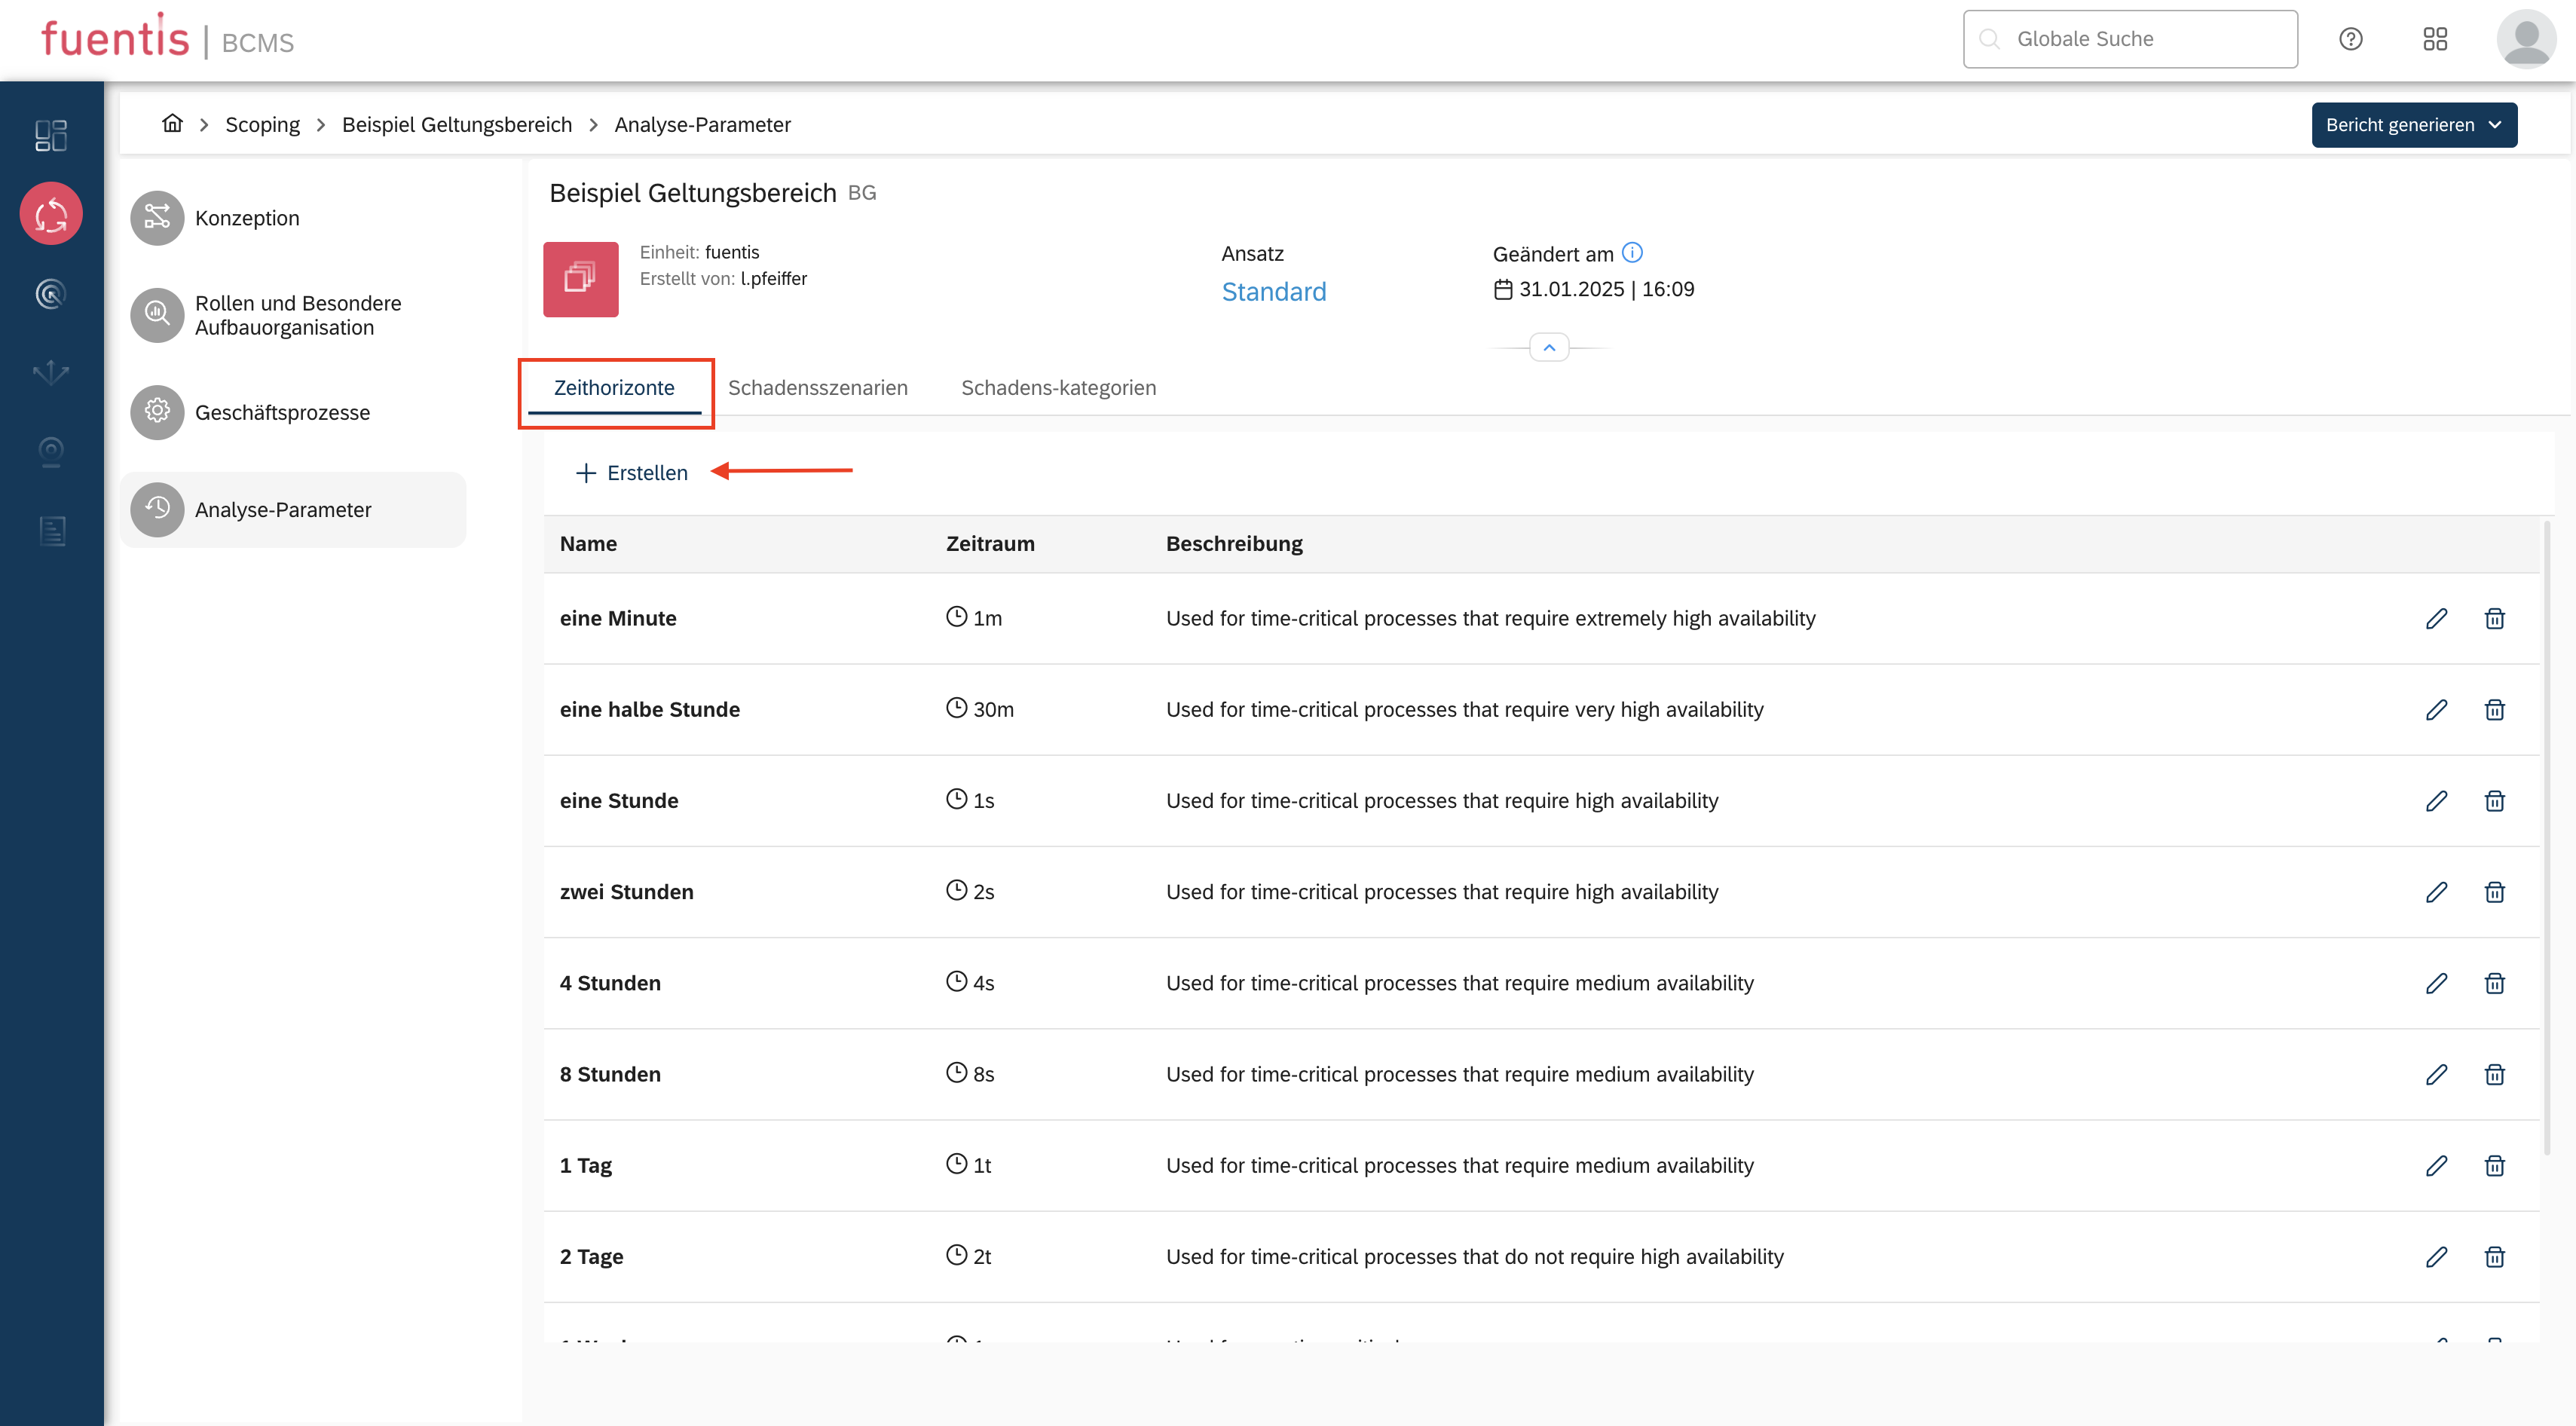Edit the 'eine Minute' time horizon

[2436, 618]
